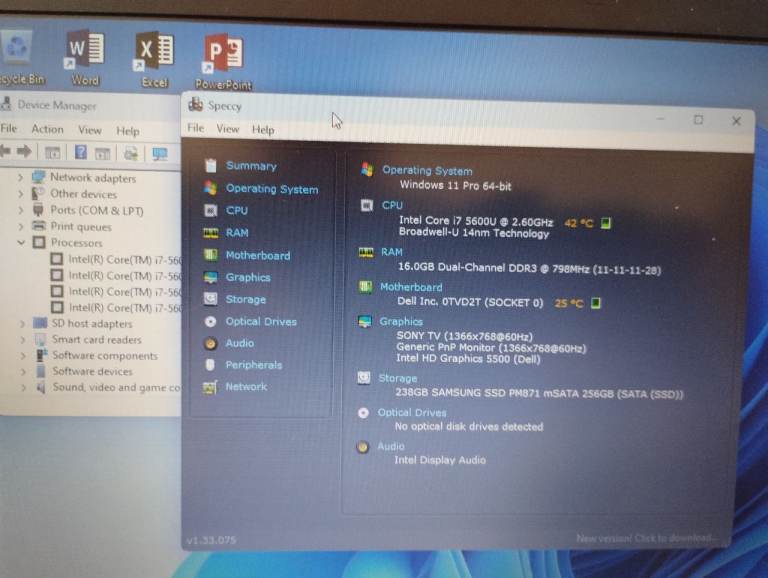Screen dimensions: 768x578
Task: Click Motherboard heading link in summary
Action: [411, 287]
